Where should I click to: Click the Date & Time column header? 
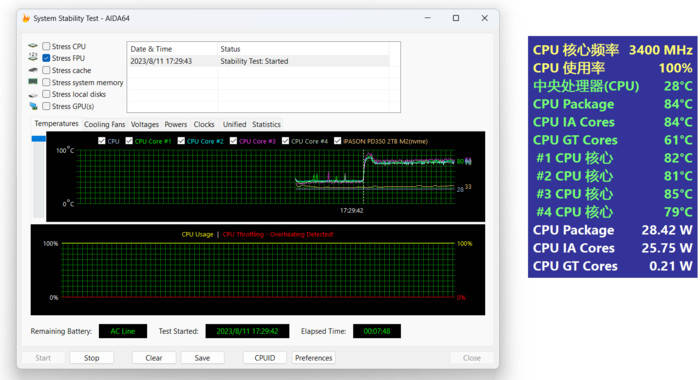172,49
